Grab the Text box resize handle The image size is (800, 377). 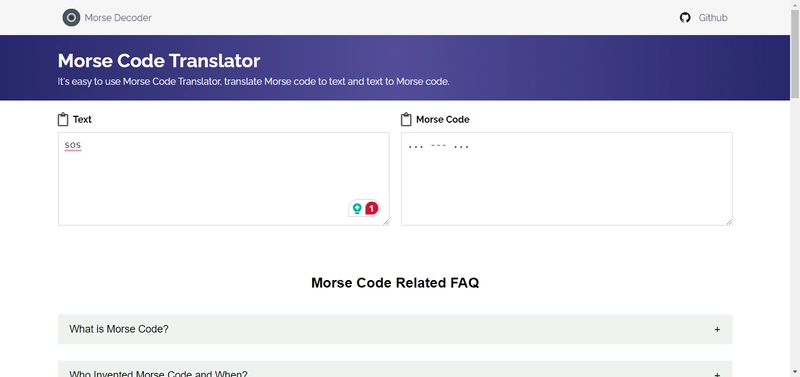click(x=386, y=222)
